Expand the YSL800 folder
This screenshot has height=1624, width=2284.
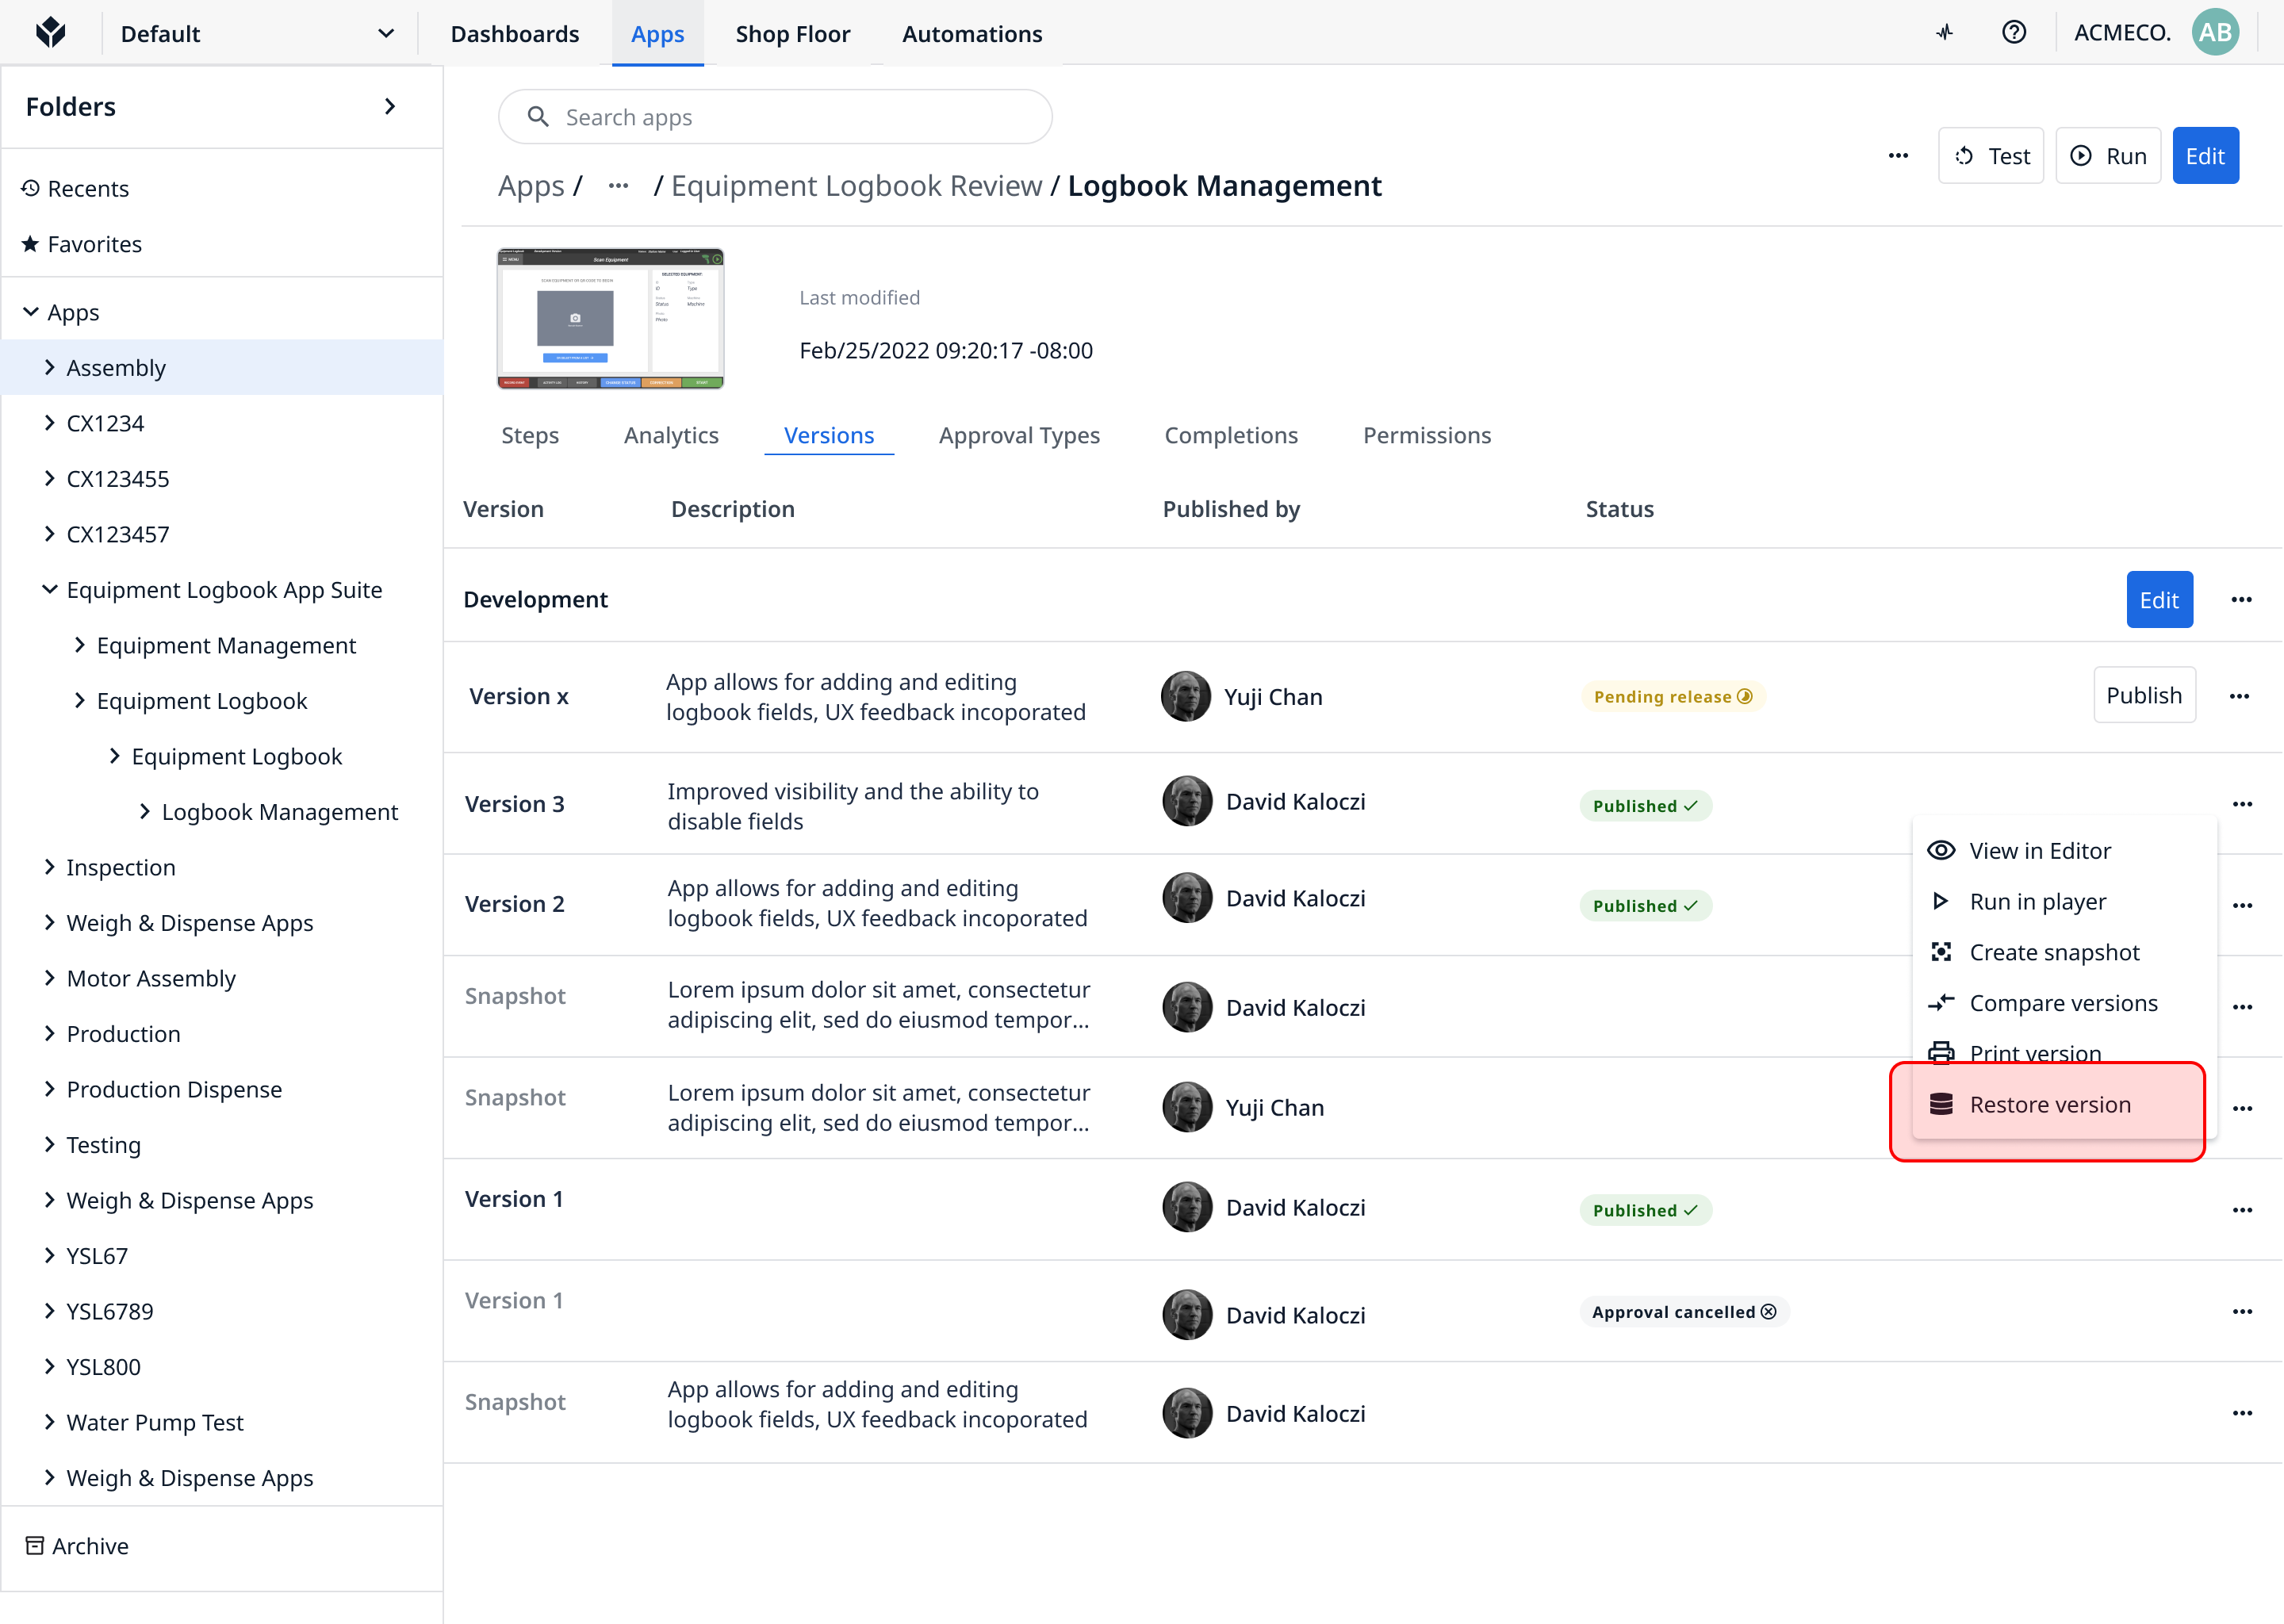[x=49, y=1366]
